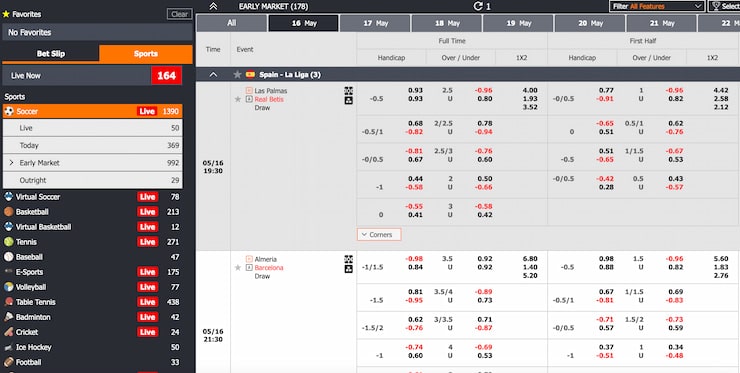The height and width of the screenshot is (373, 740).
Task: Click the Barcelona team name
Action: 269,268
